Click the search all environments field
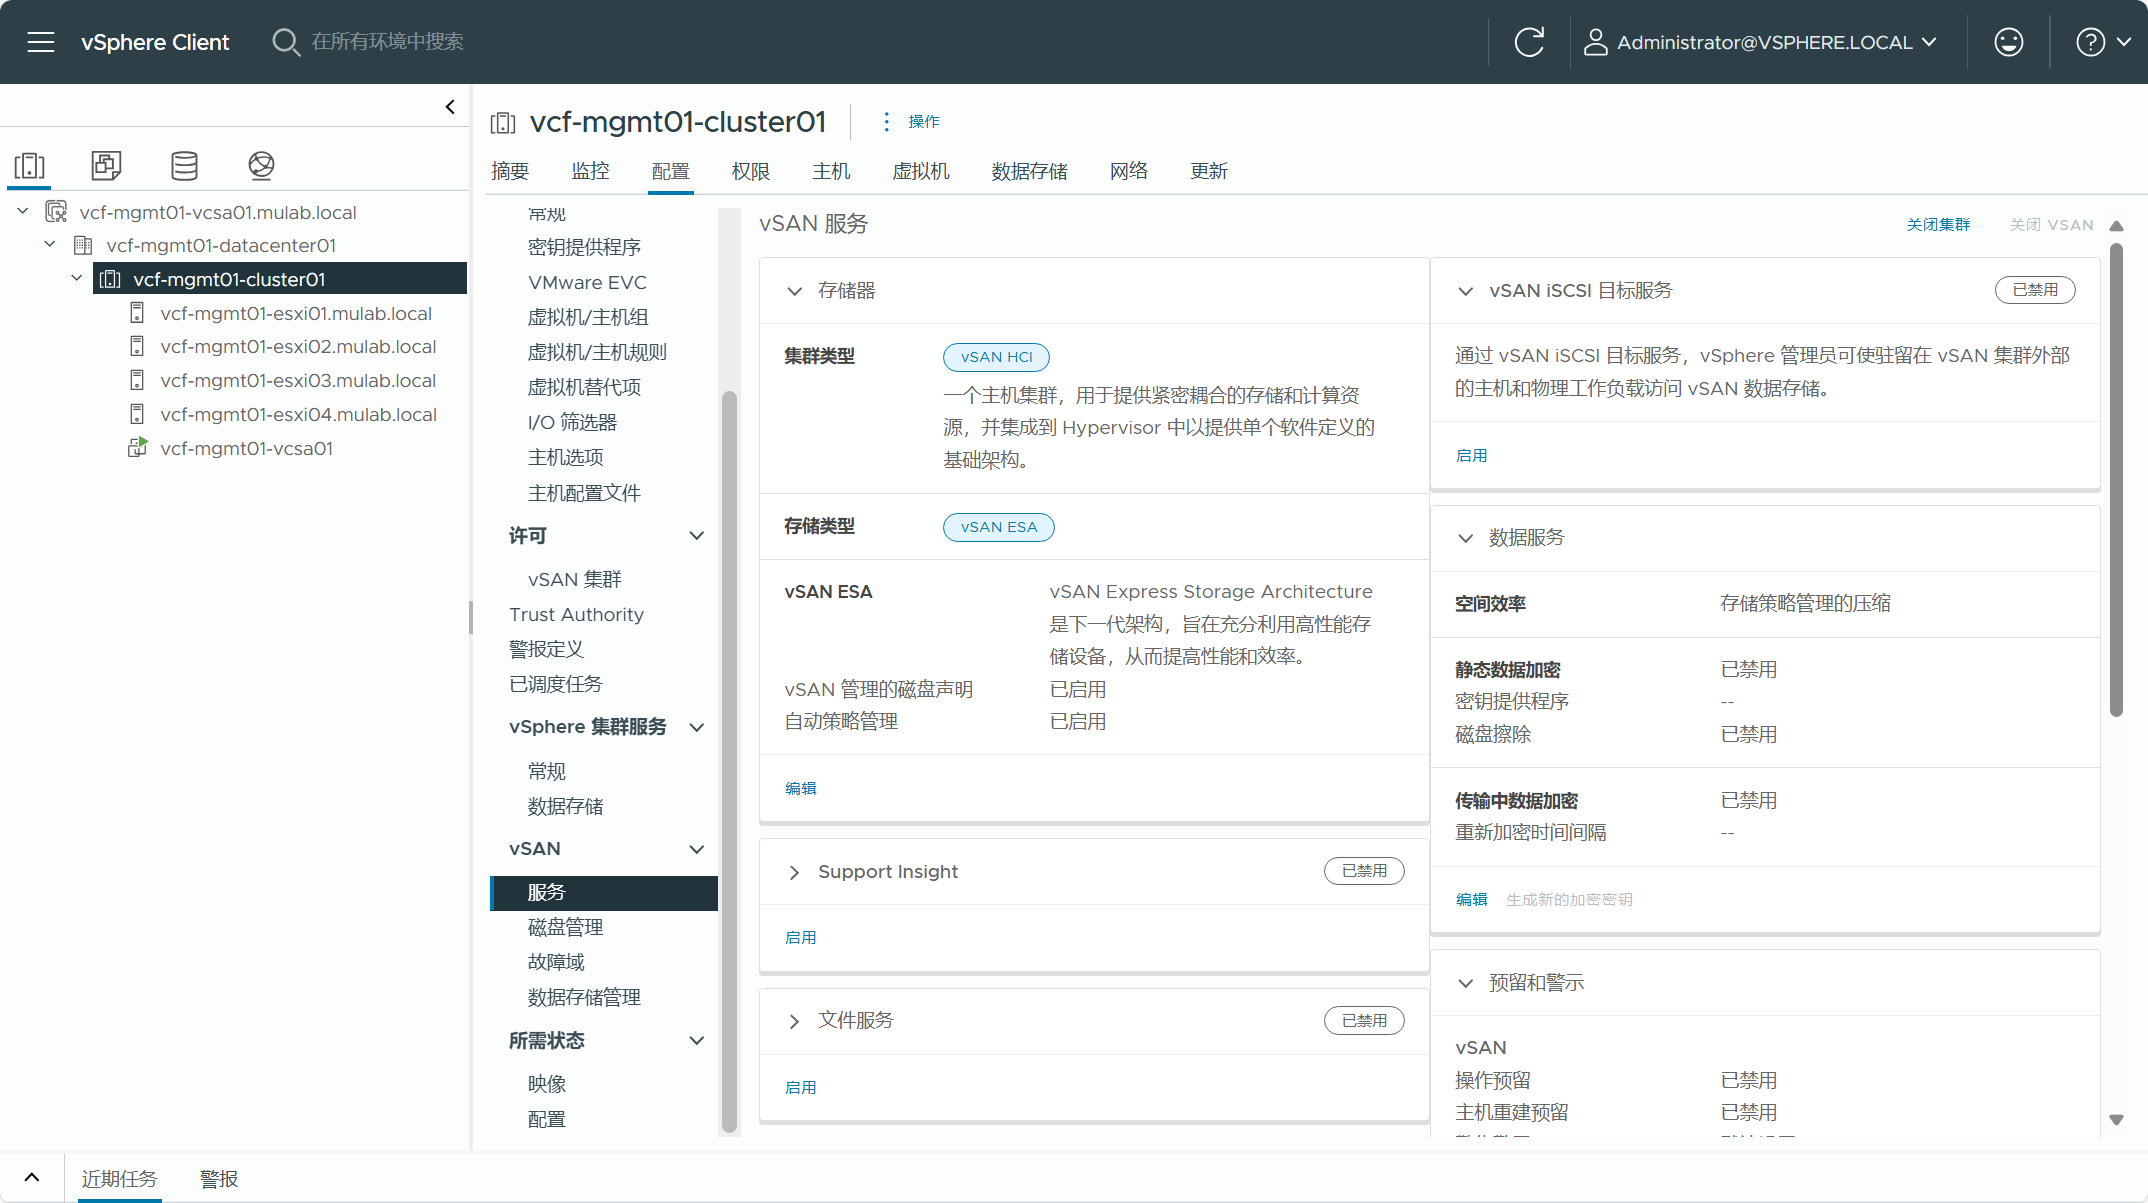The width and height of the screenshot is (2148, 1203). click(387, 42)
